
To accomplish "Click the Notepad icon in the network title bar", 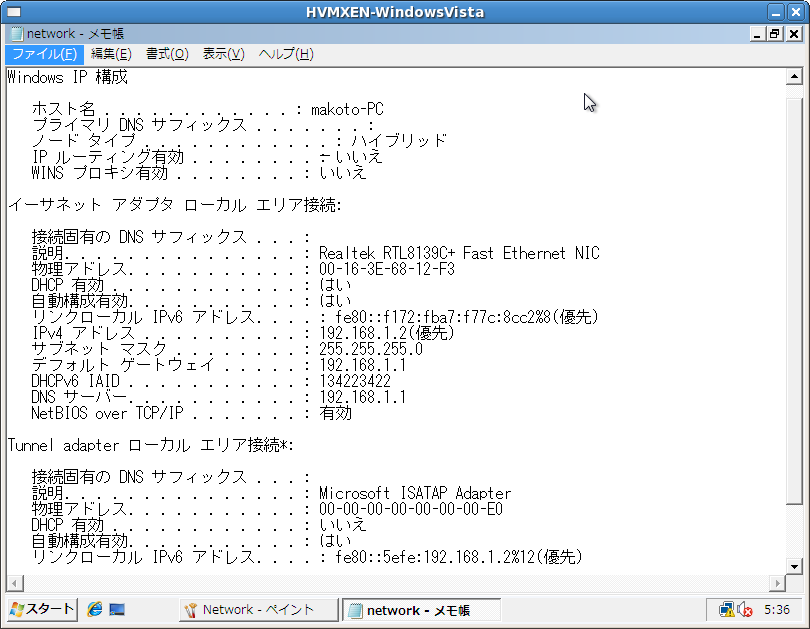I will (x=15, y=34).
